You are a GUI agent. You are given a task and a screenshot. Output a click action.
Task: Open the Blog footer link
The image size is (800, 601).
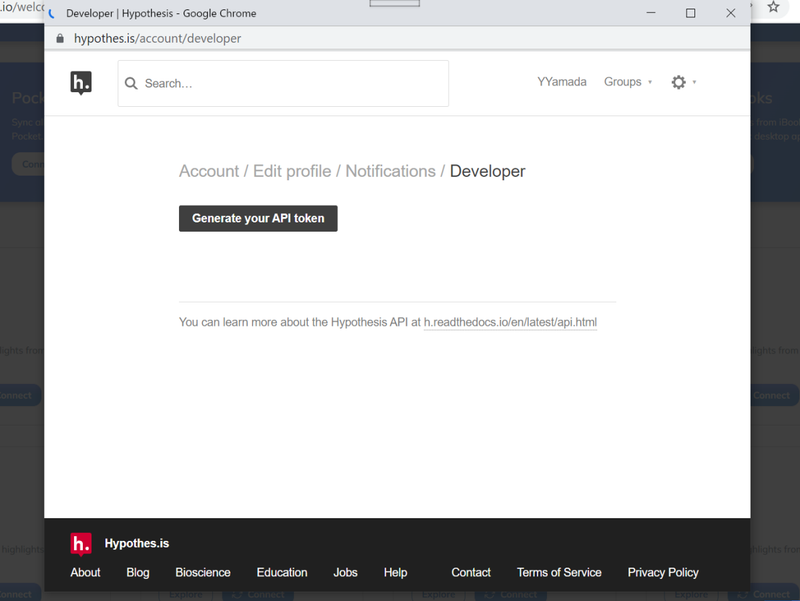coord(138,572)
